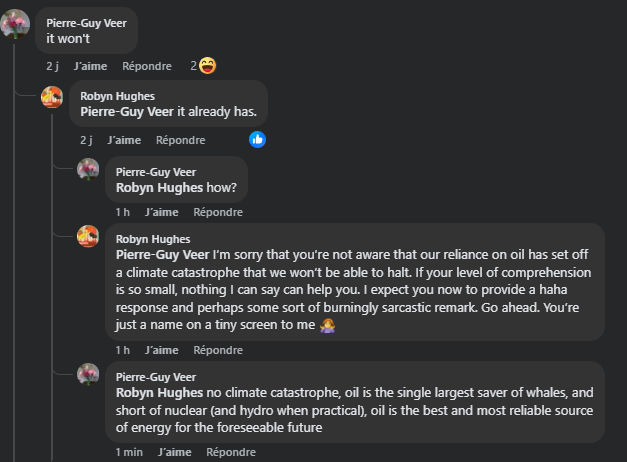Image resolution: width=627 pixels, height=462 pixels.
Task: Click Répondre under 'it already has'
Action: click(181, 140)
